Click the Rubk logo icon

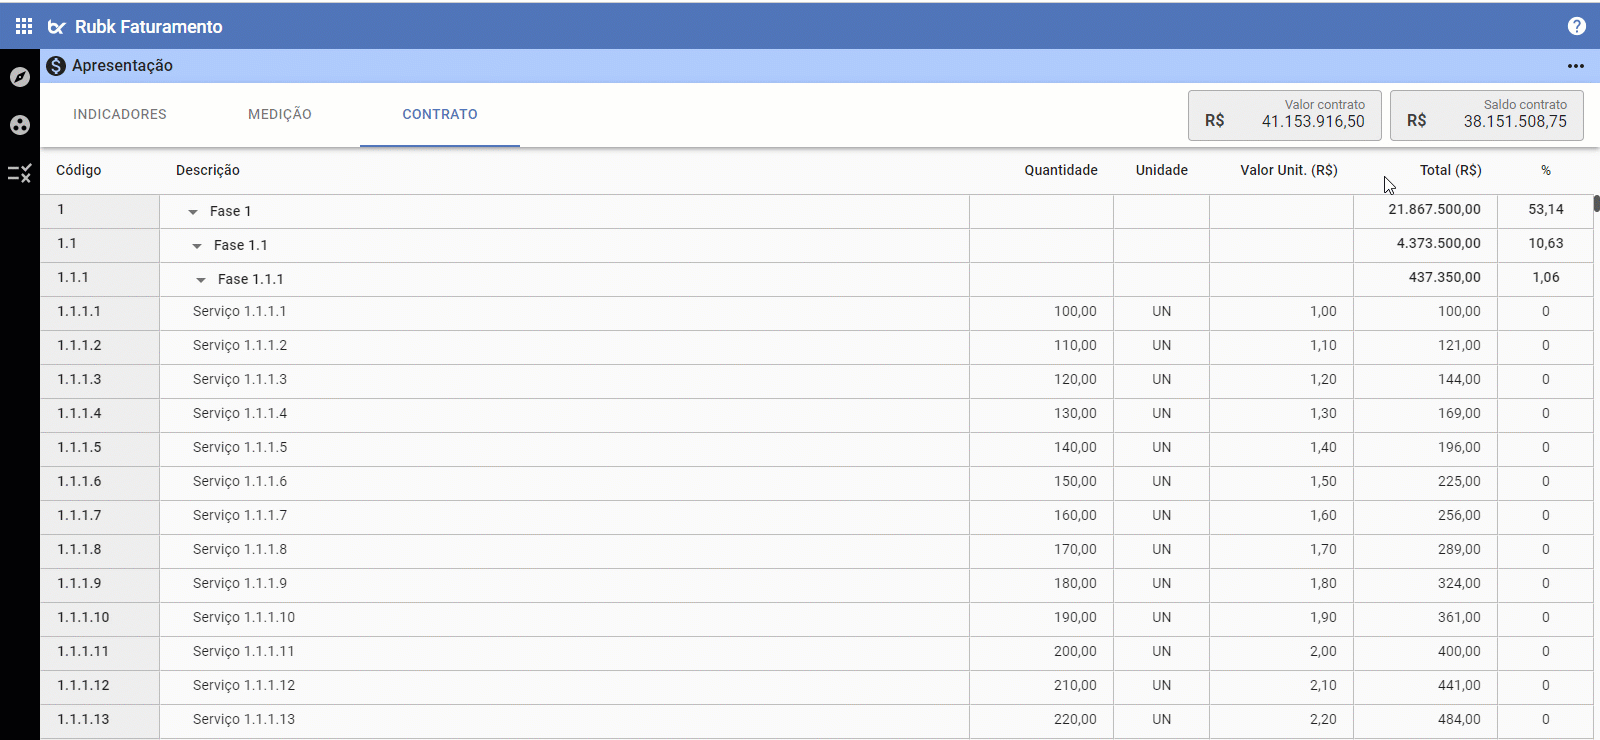[x=57, y=27]
